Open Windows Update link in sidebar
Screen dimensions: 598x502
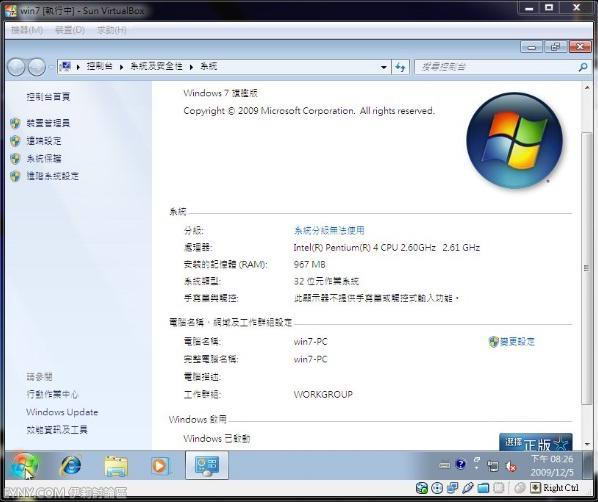click(62, 412)
